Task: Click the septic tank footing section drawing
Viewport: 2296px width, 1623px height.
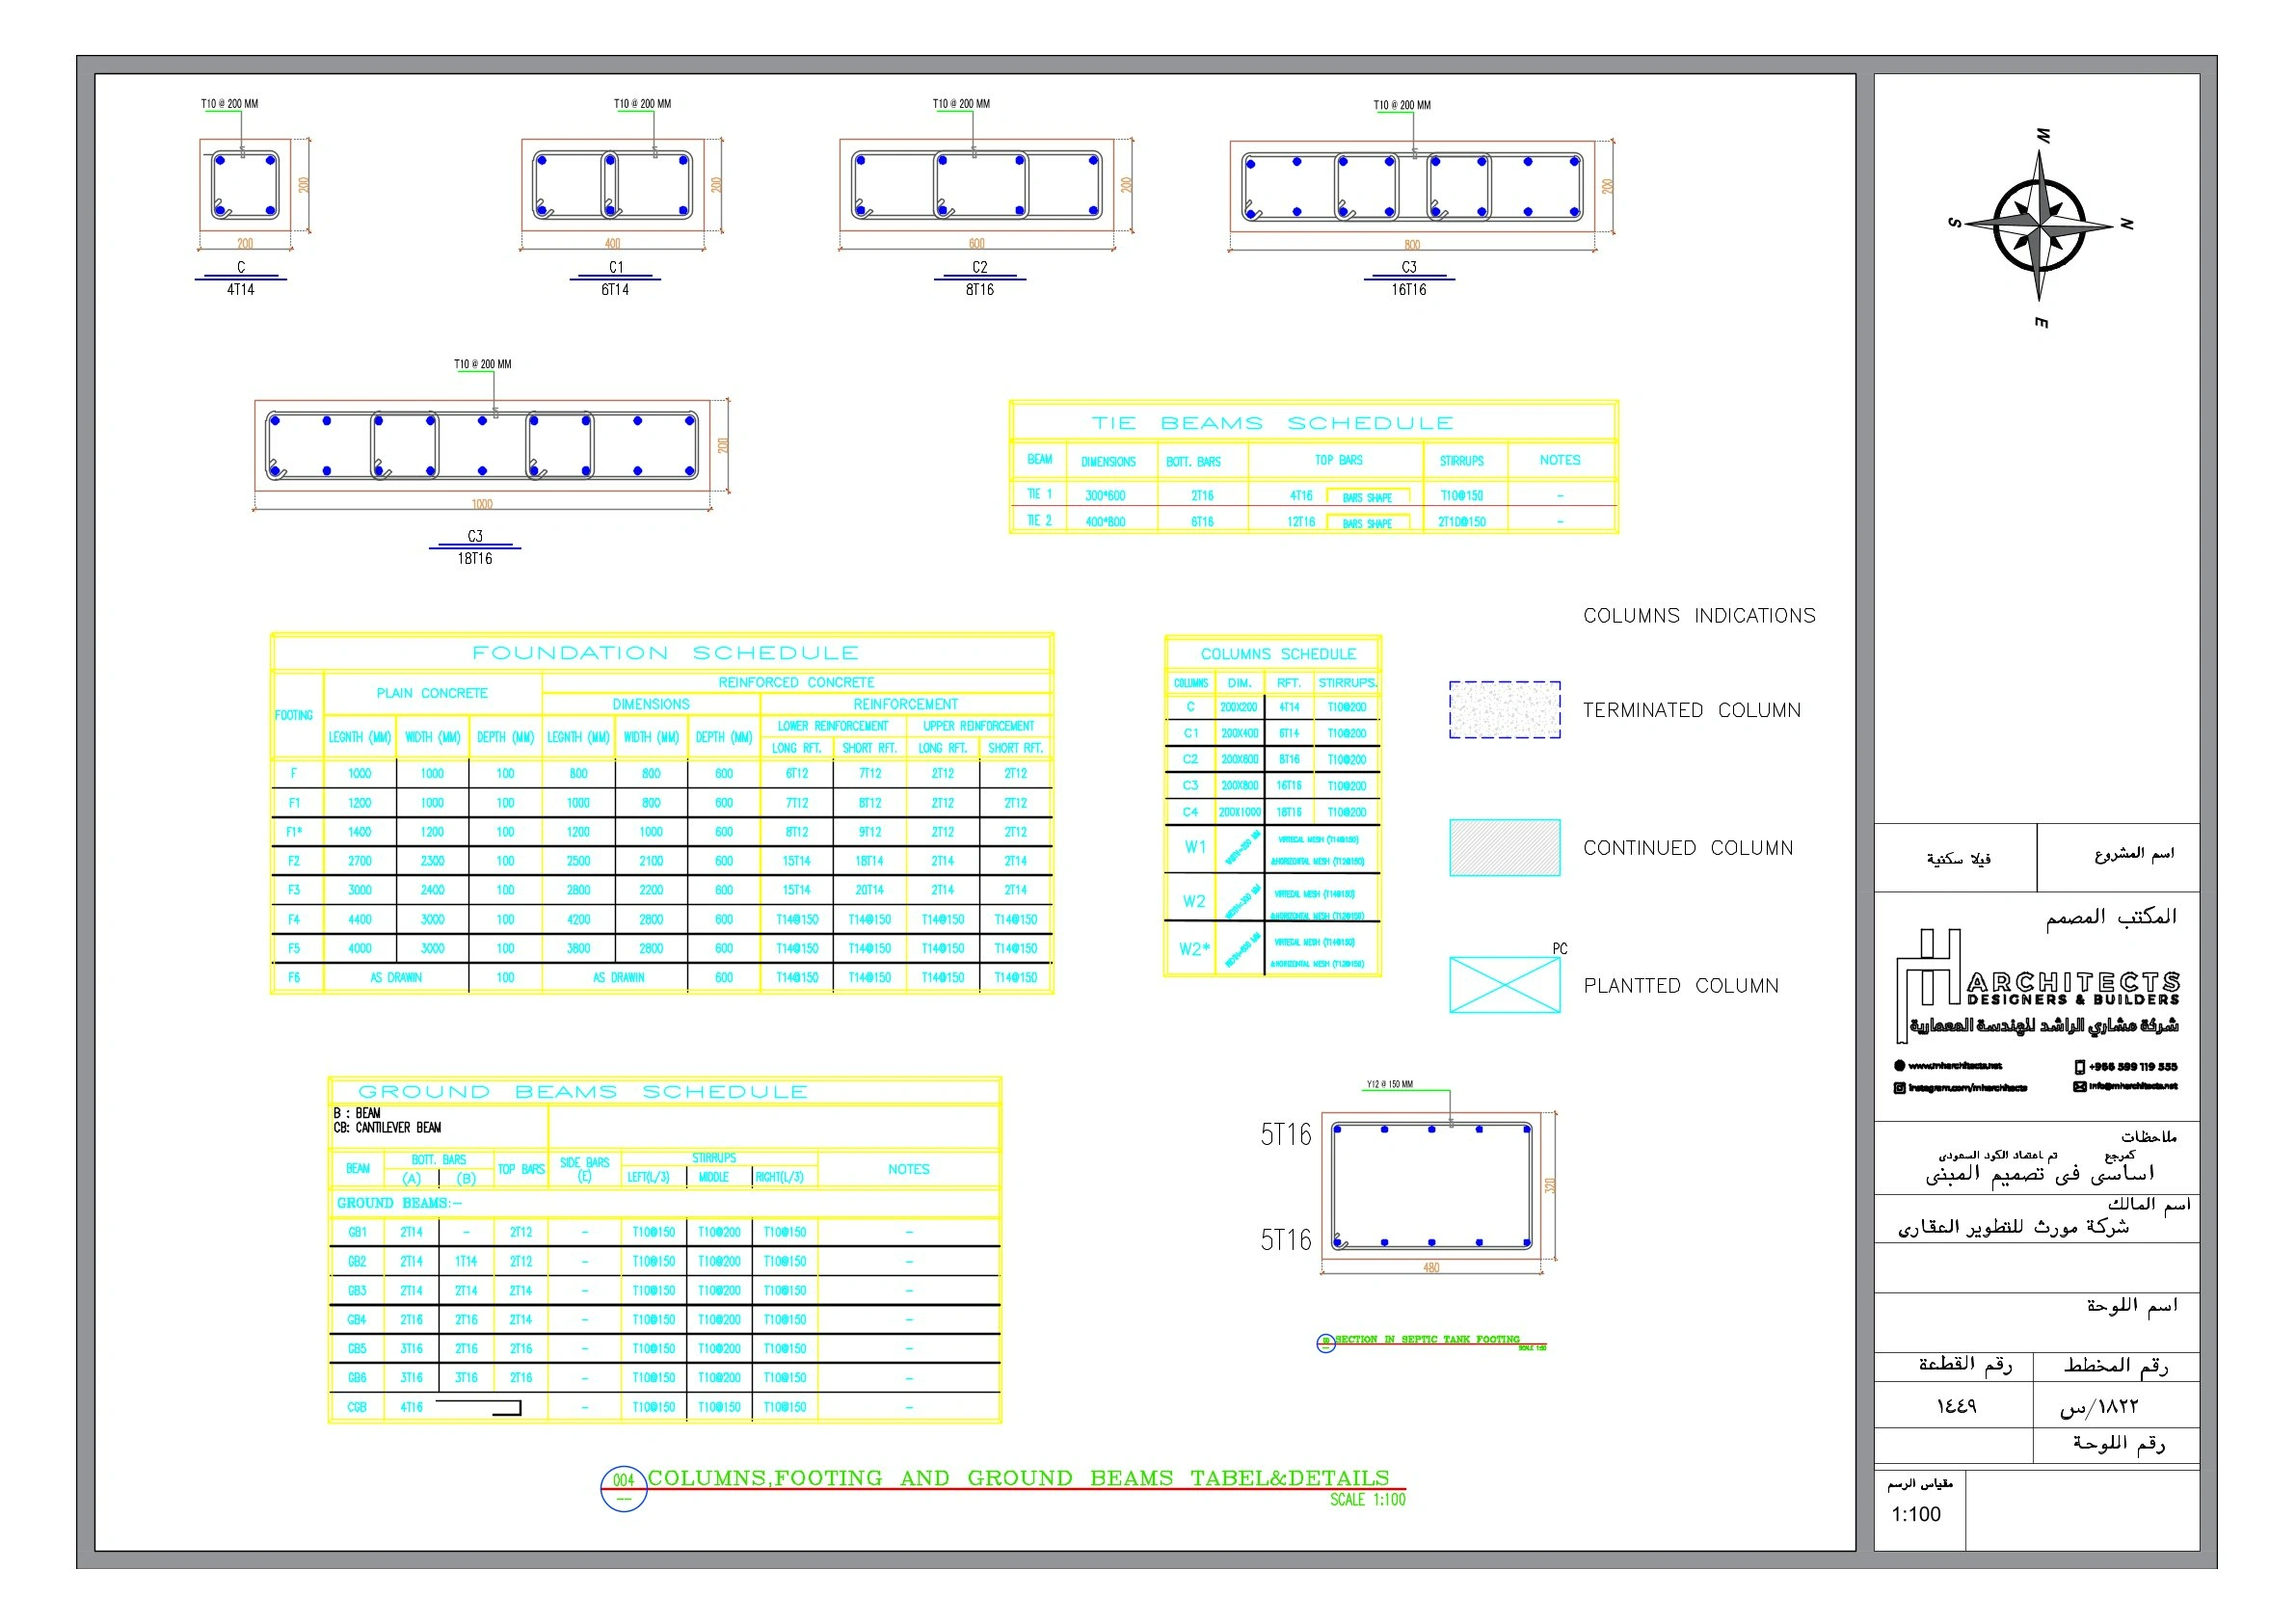Action: [x=1431, y=1186]
